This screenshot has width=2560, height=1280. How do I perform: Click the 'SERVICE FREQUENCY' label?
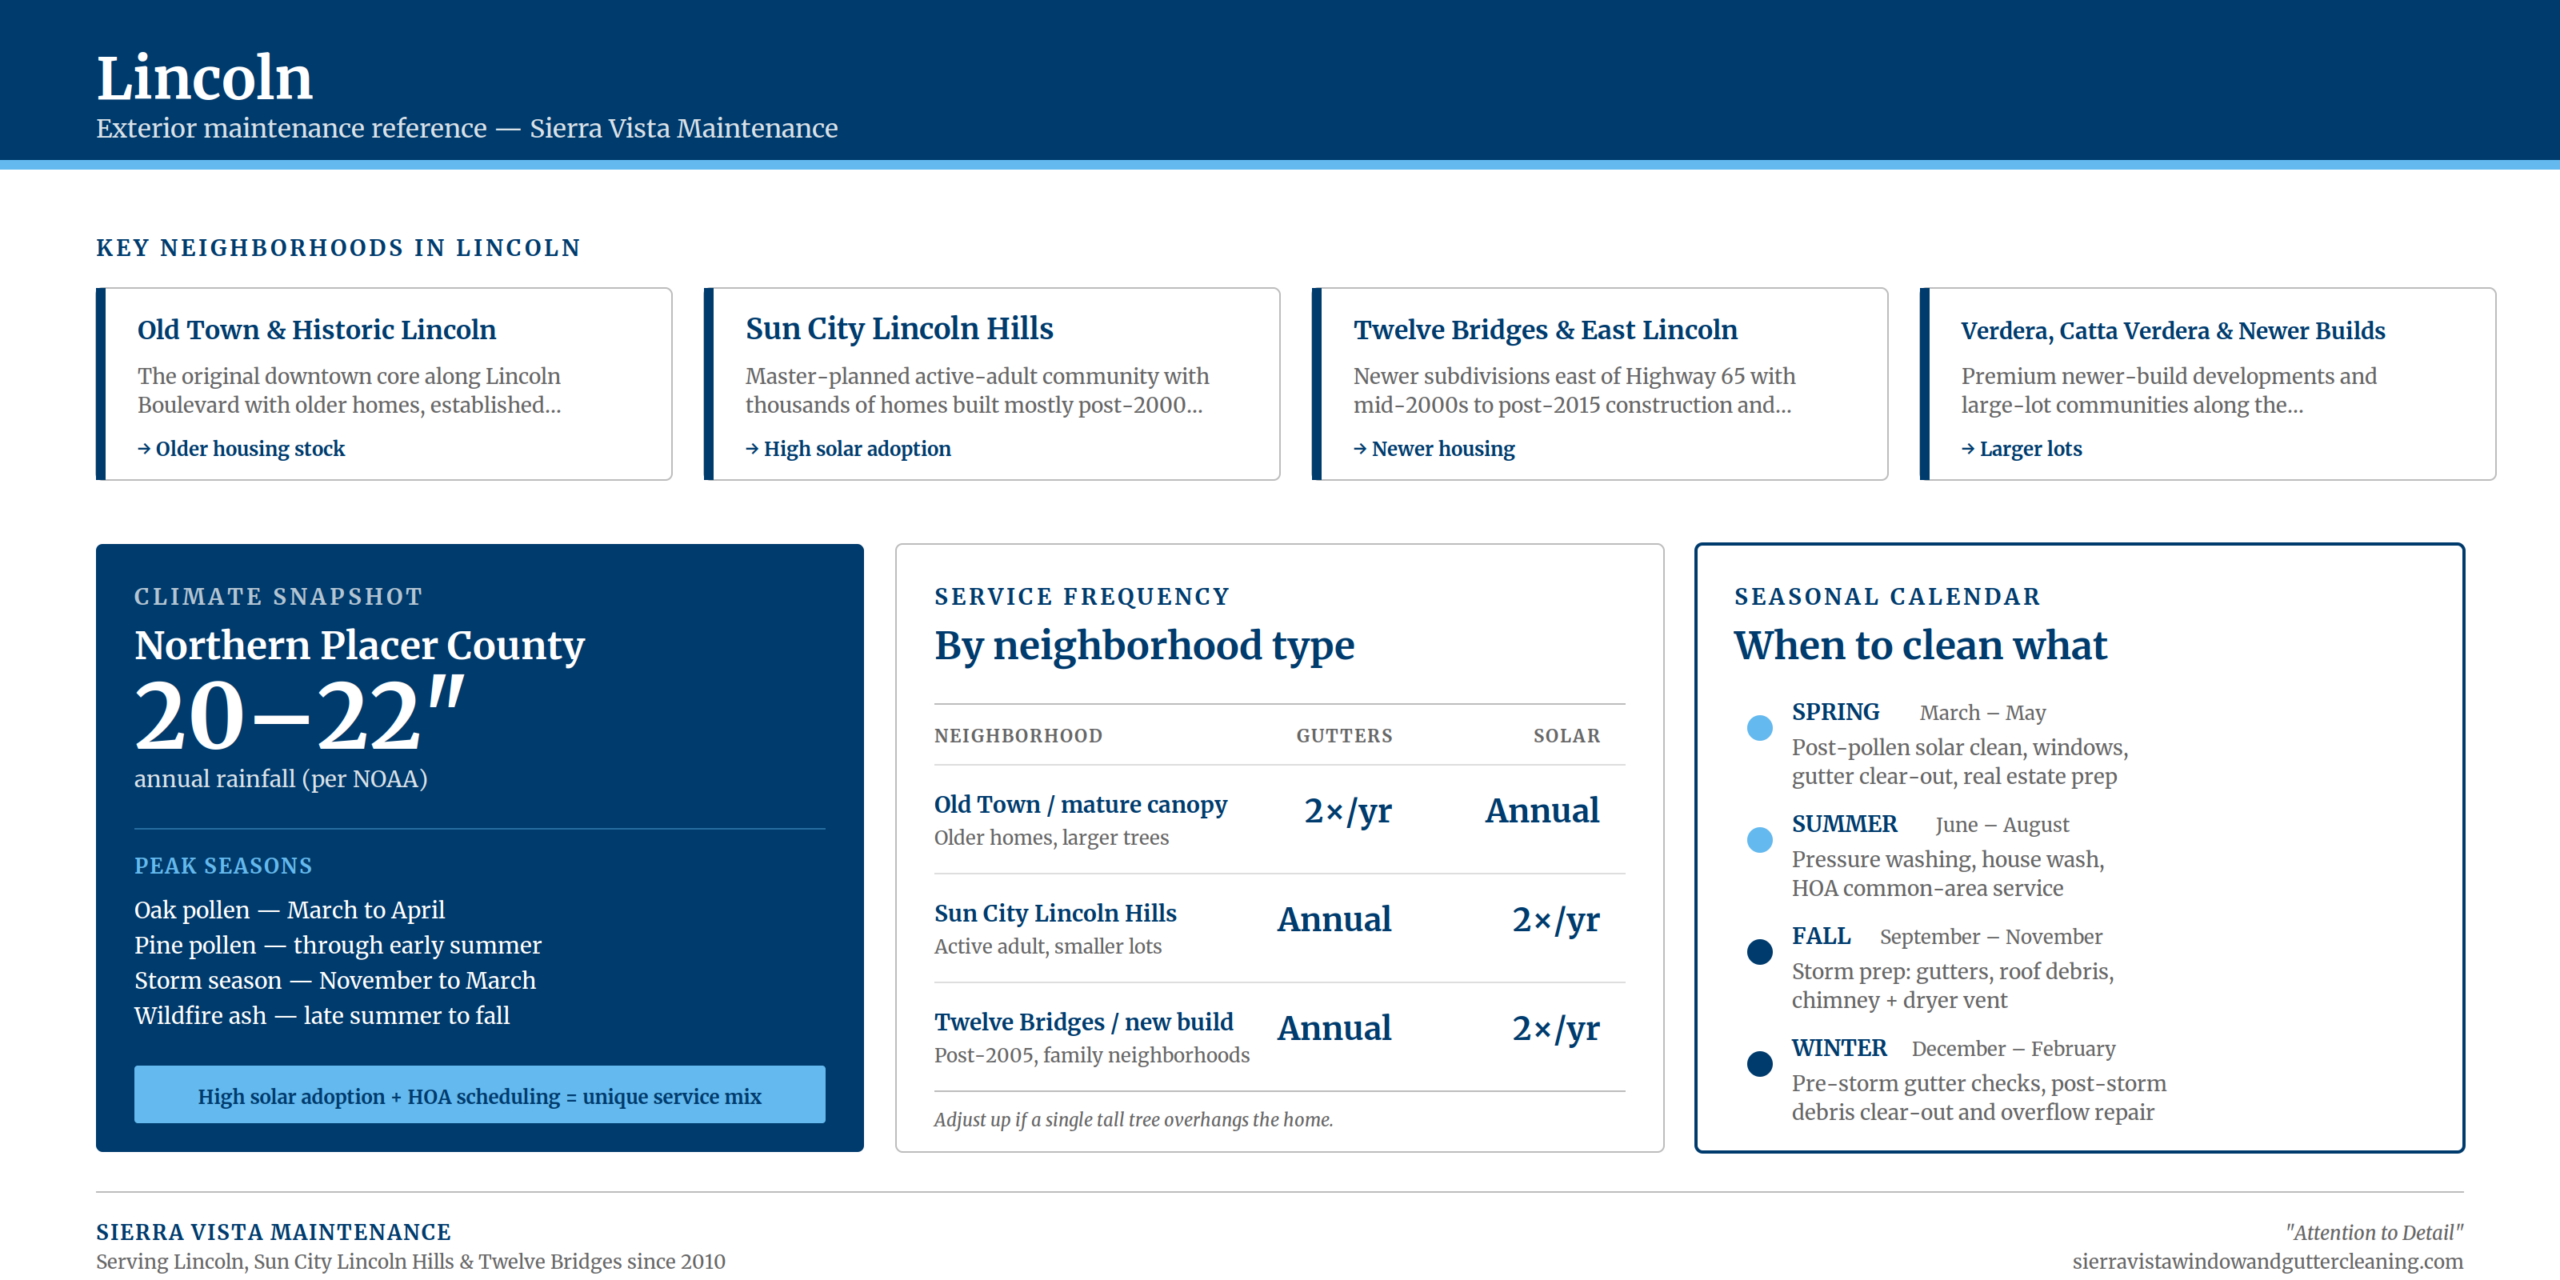point(1082,597)
